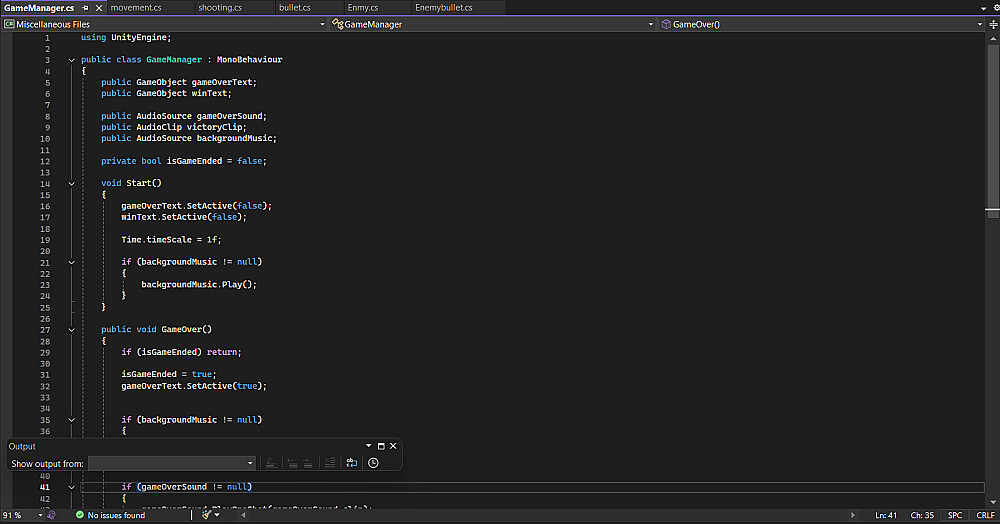Viewport: 1000px width, 524px height.
Task: Click the horizontal scrollbar right arrow
Action: (x=853, y=515)
